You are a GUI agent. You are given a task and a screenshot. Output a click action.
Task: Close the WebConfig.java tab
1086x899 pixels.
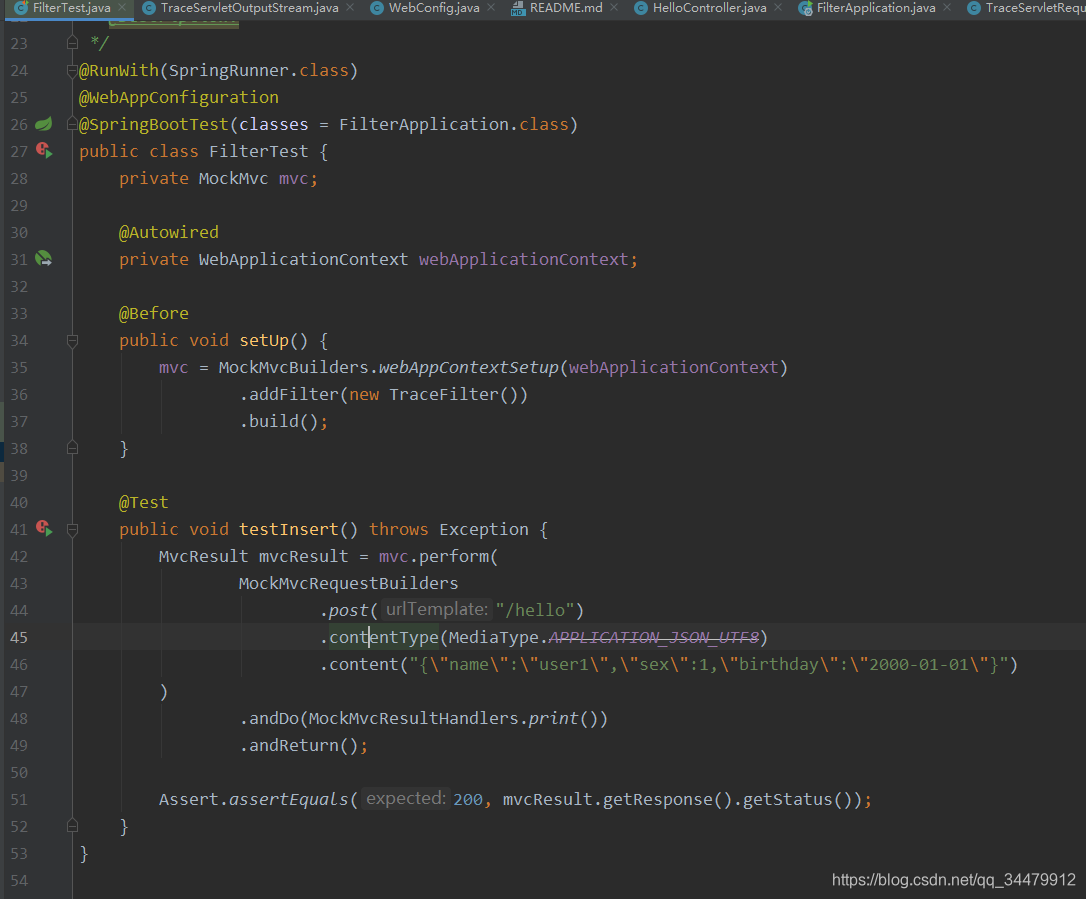coord(490,7)
